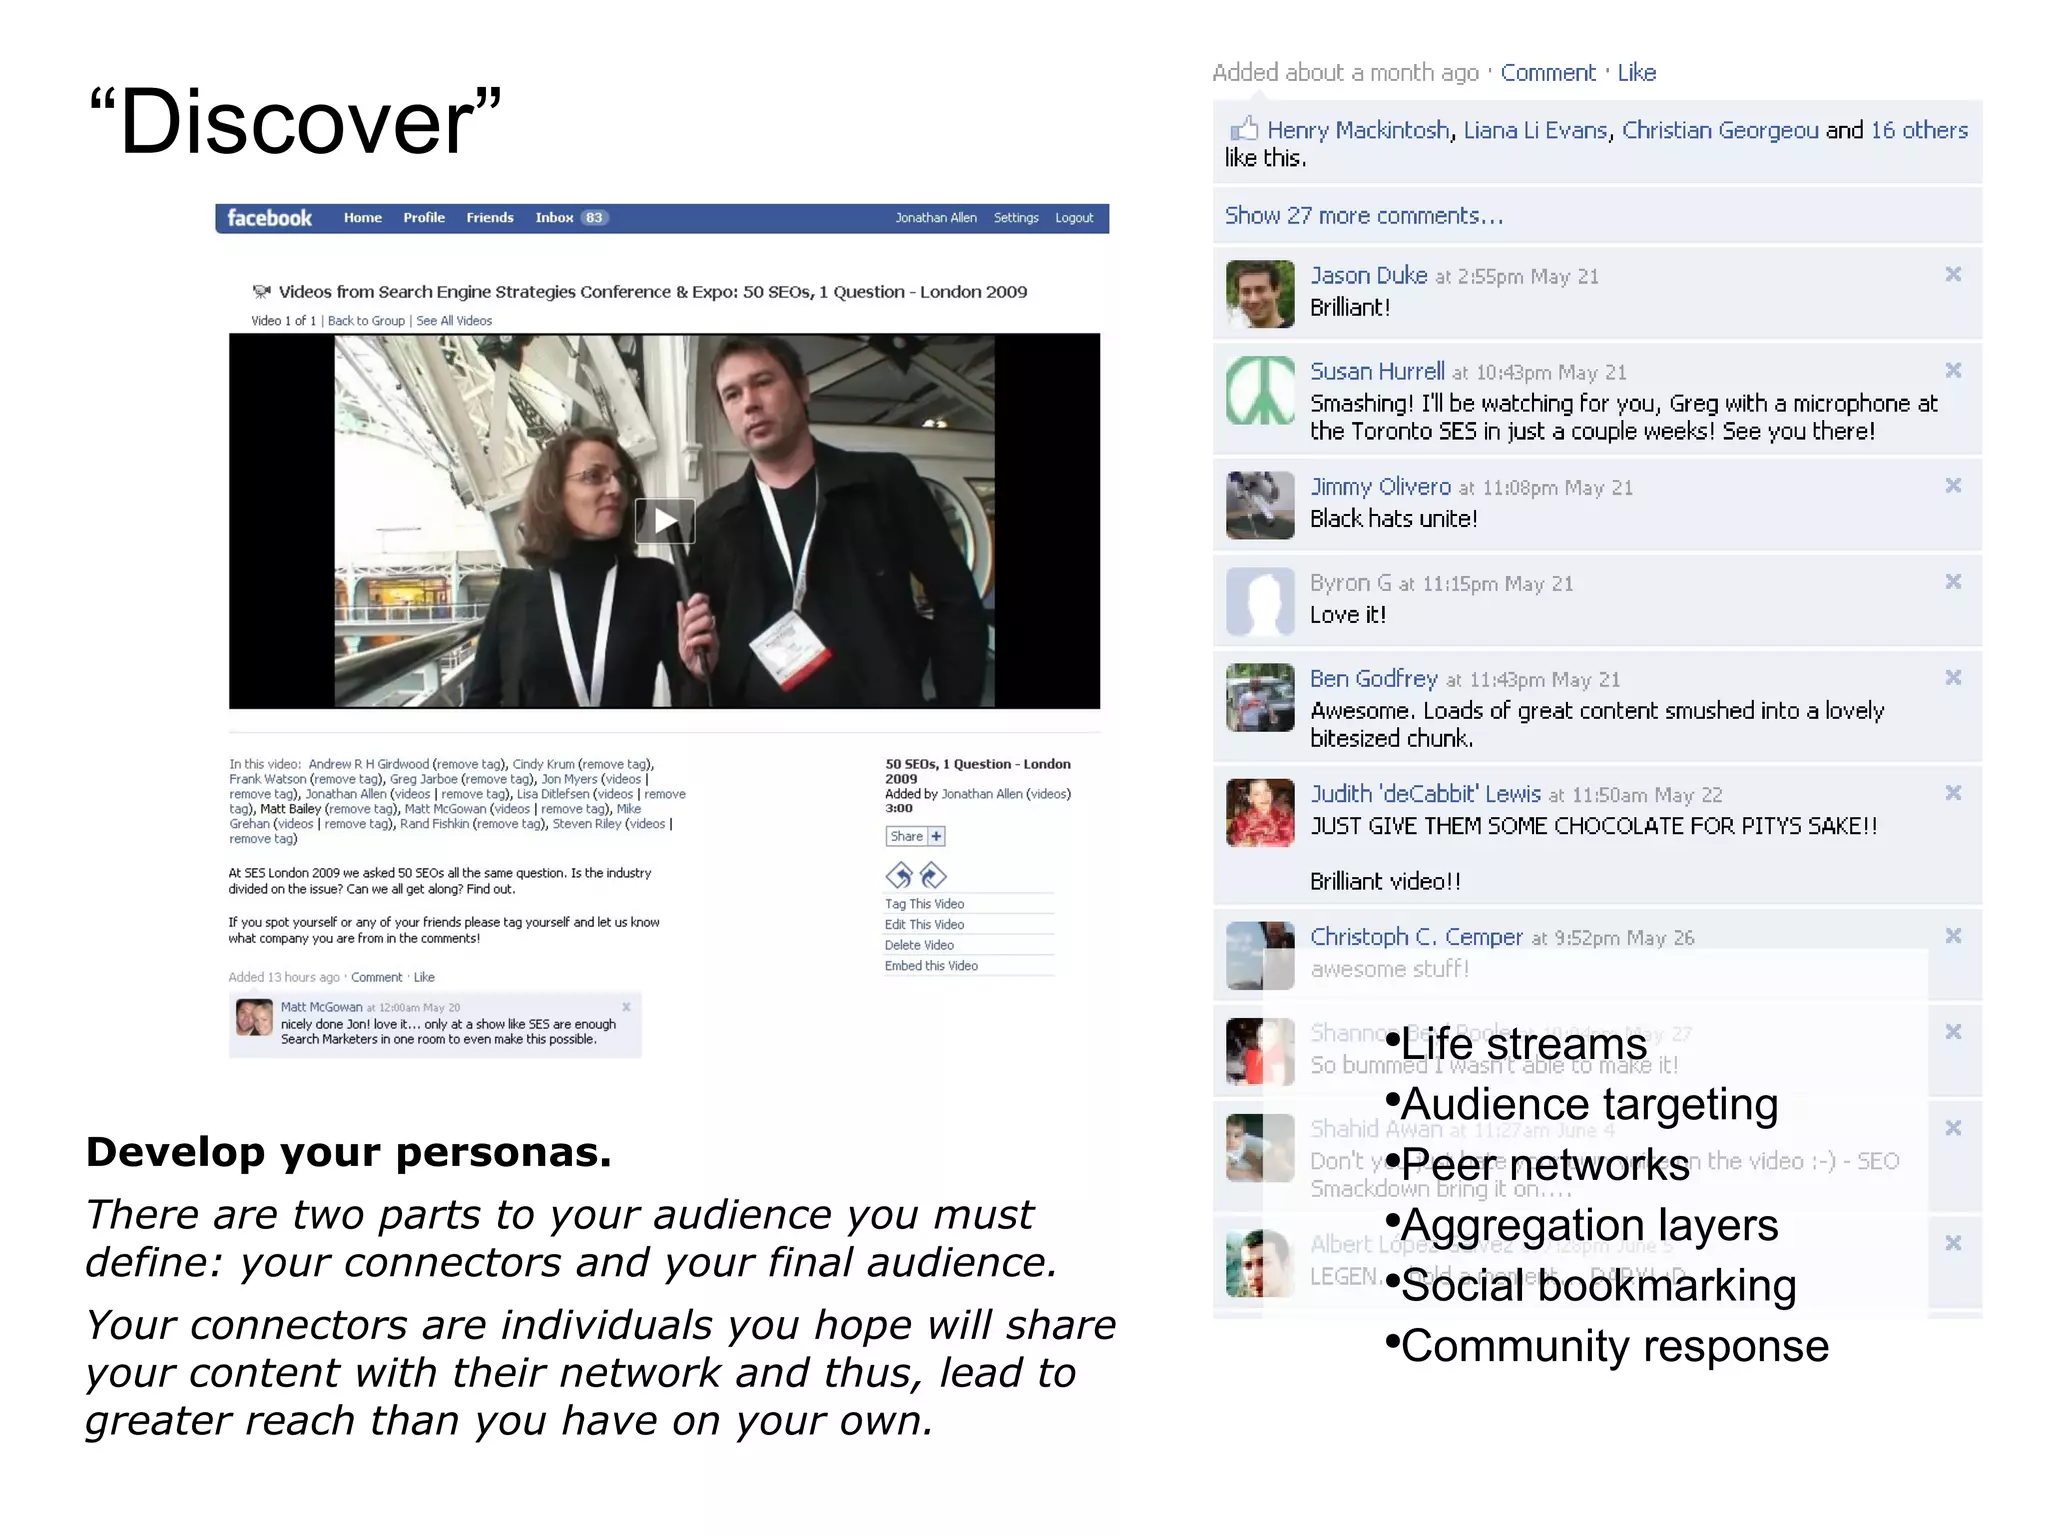This screenshot has width=2048, height=1536.
Task: Delete Susan Hurrell's comment with X icon
Action: [1953, 370]
